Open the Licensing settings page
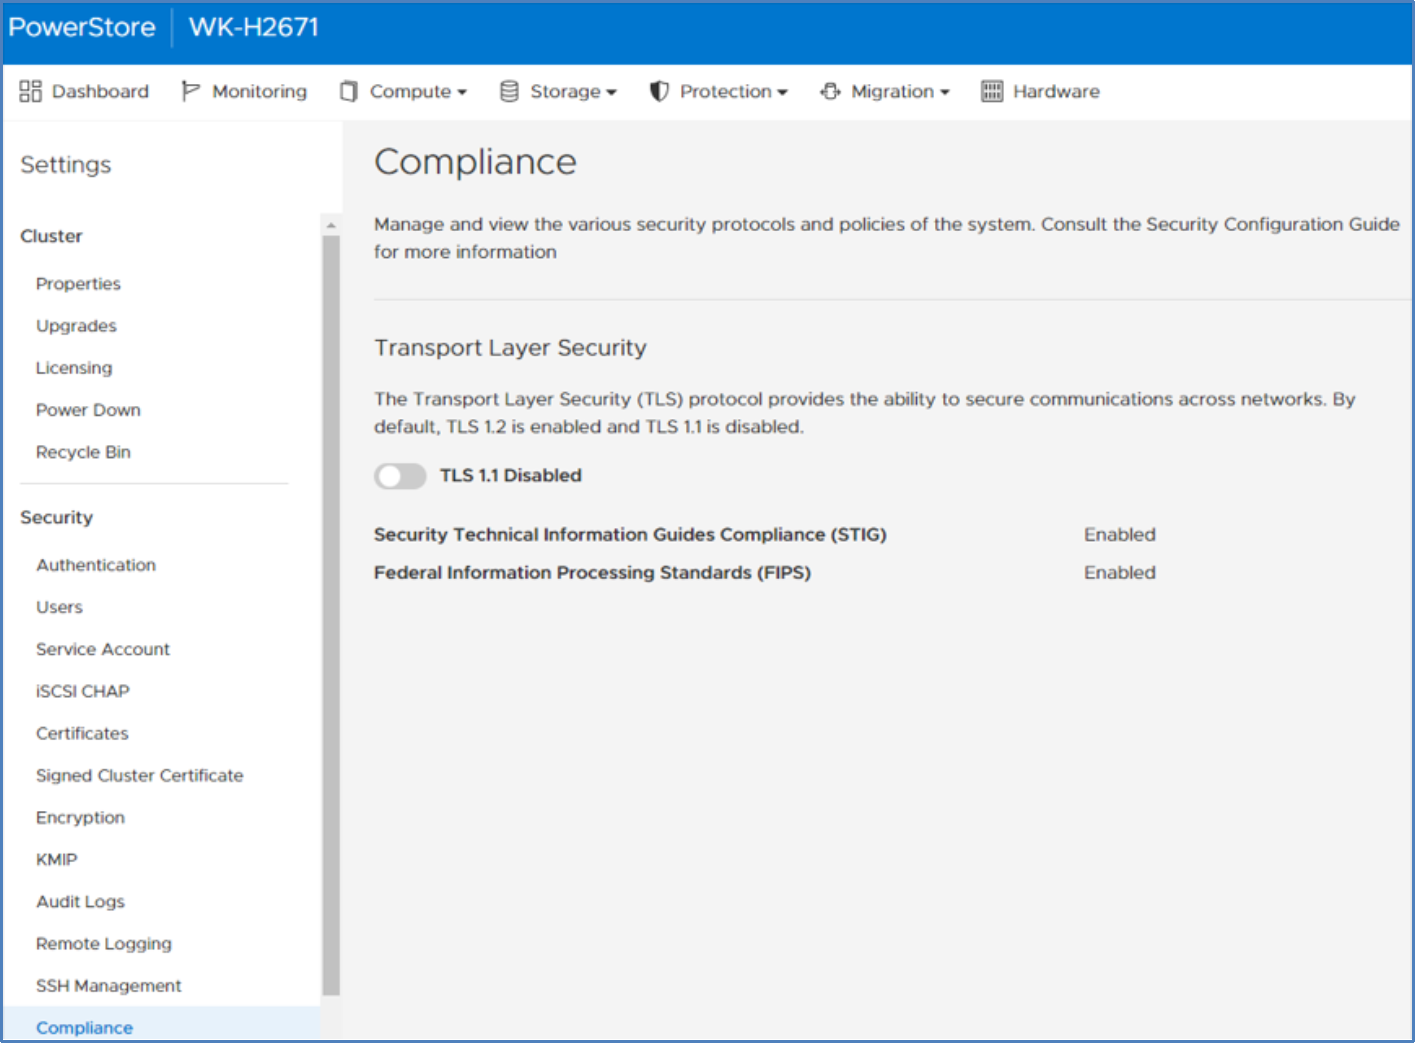Screen dimensions: 1415x1043 tap(74, 368)
